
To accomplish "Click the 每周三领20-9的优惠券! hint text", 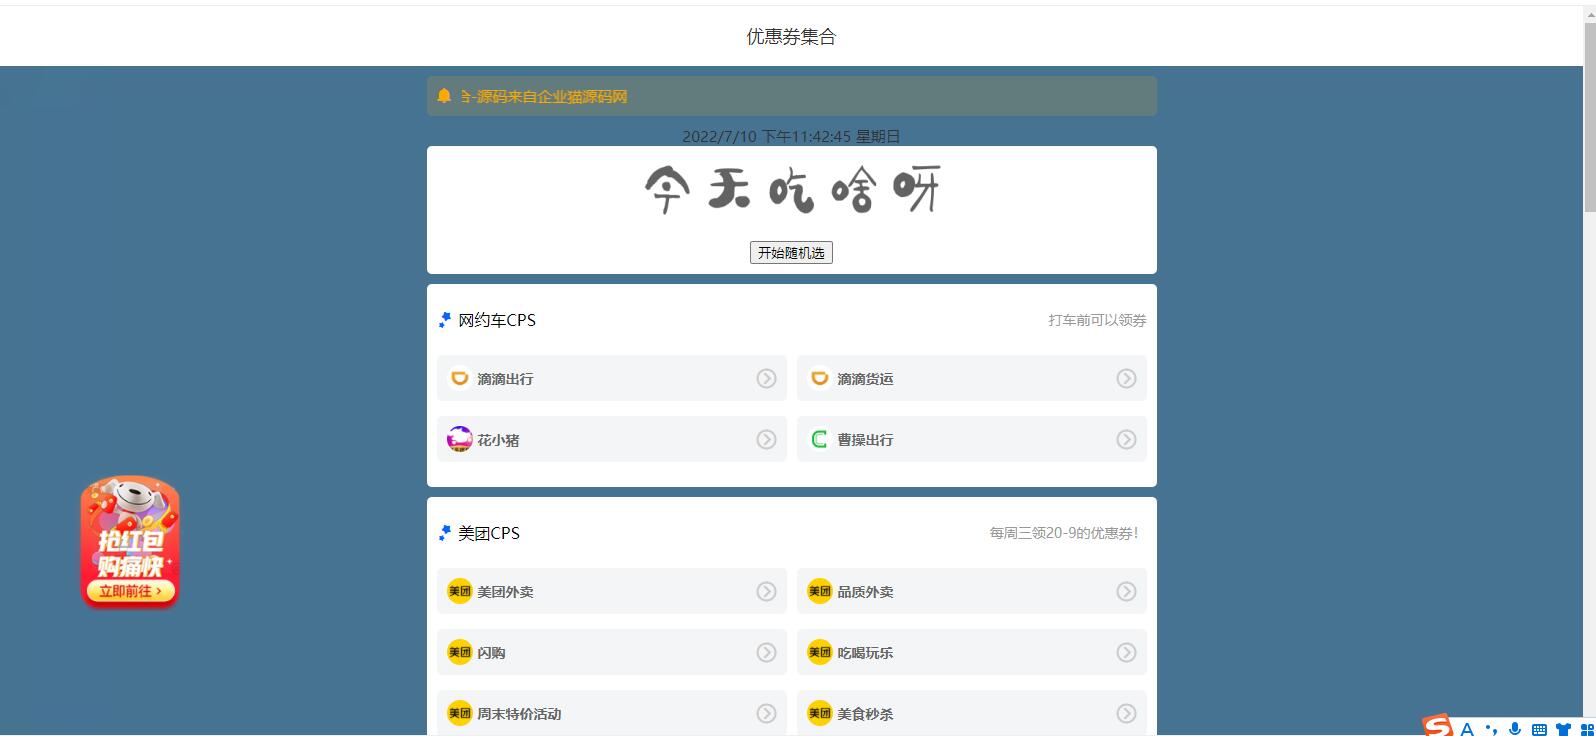I will (x=1064, y=533).
